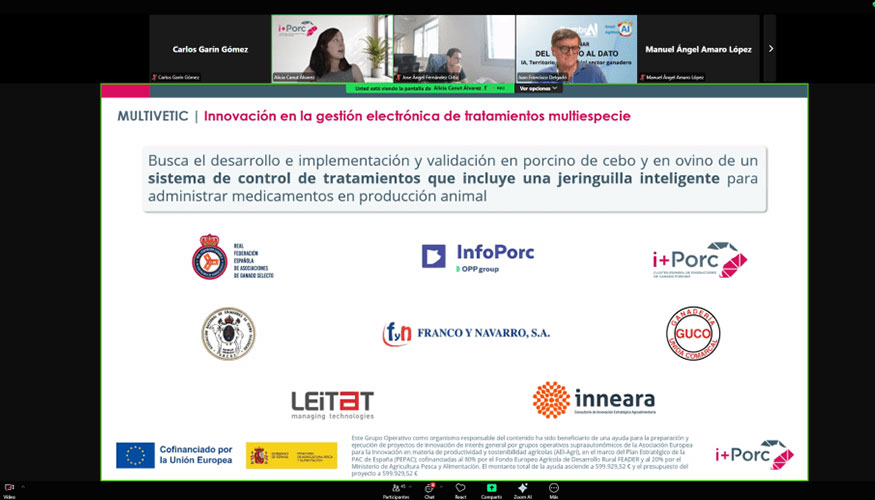Click the Video camera icon in toolbar
This screenshot has width=875, height=500.
tap(8, 488)
